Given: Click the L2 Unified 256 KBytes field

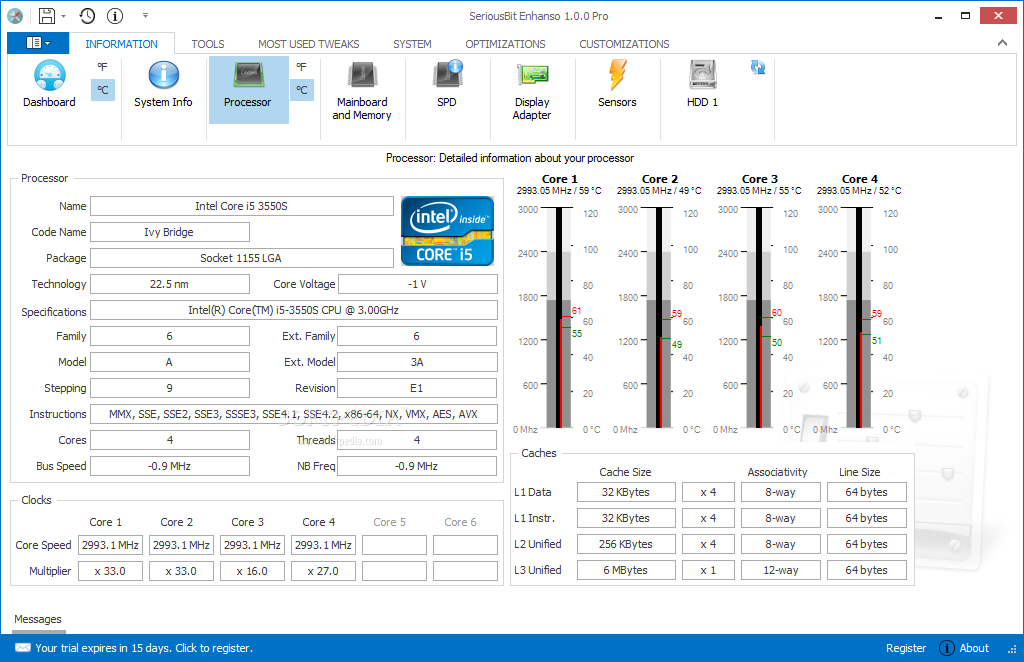Looking at the screenshot, I should pos(626,544).
